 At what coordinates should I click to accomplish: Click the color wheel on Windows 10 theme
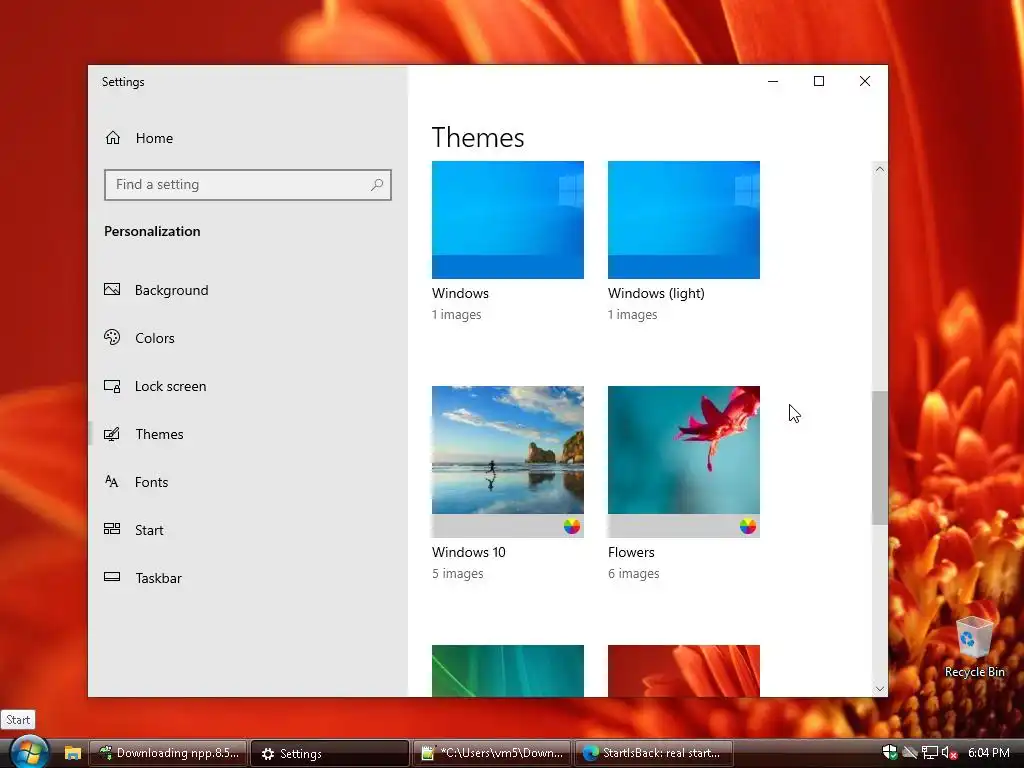click(572, 526)
